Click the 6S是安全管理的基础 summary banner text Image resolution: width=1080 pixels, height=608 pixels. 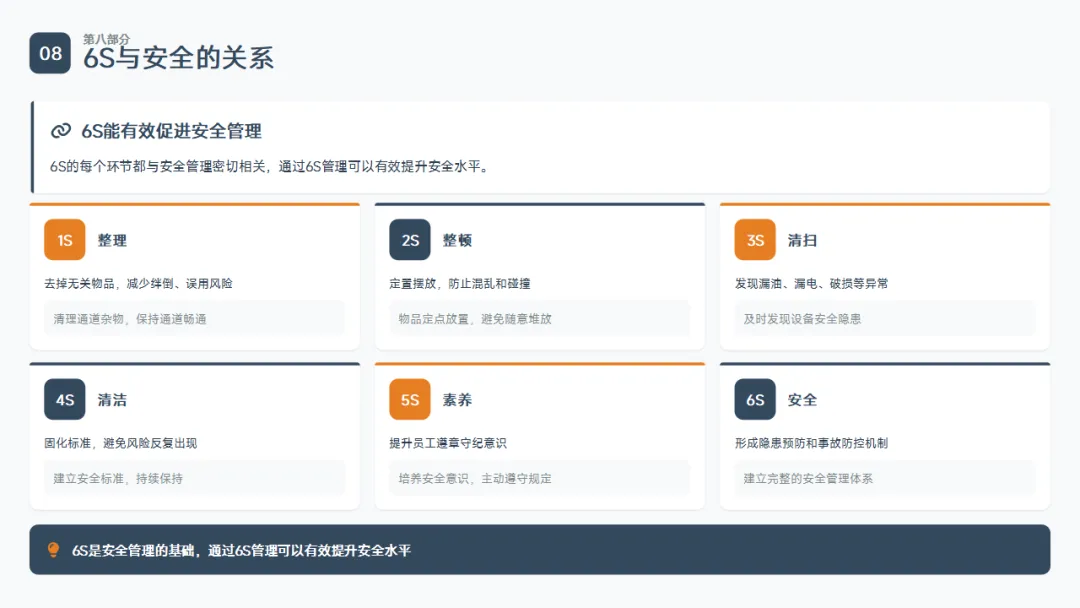click(x=241, y=550)
